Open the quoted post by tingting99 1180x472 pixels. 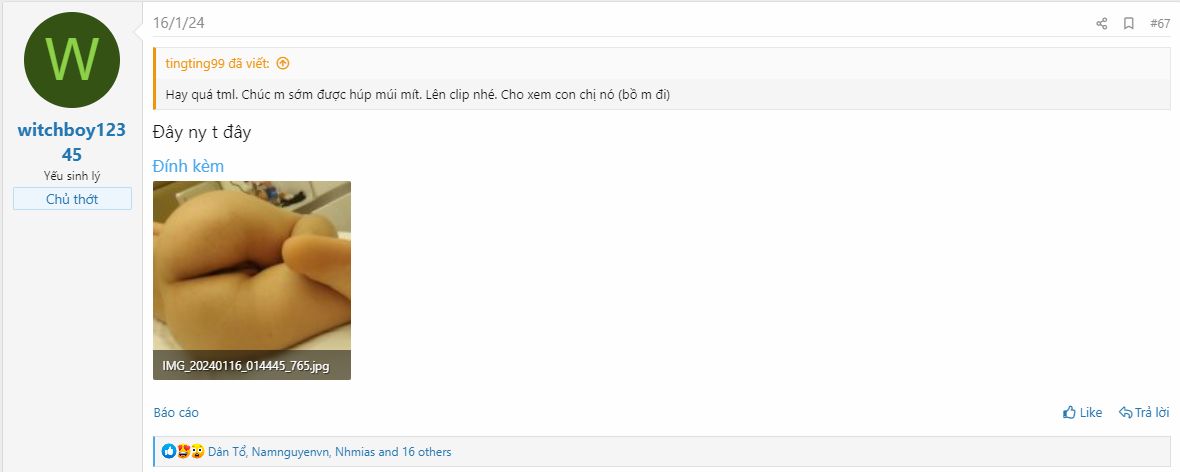coord(217,63)
